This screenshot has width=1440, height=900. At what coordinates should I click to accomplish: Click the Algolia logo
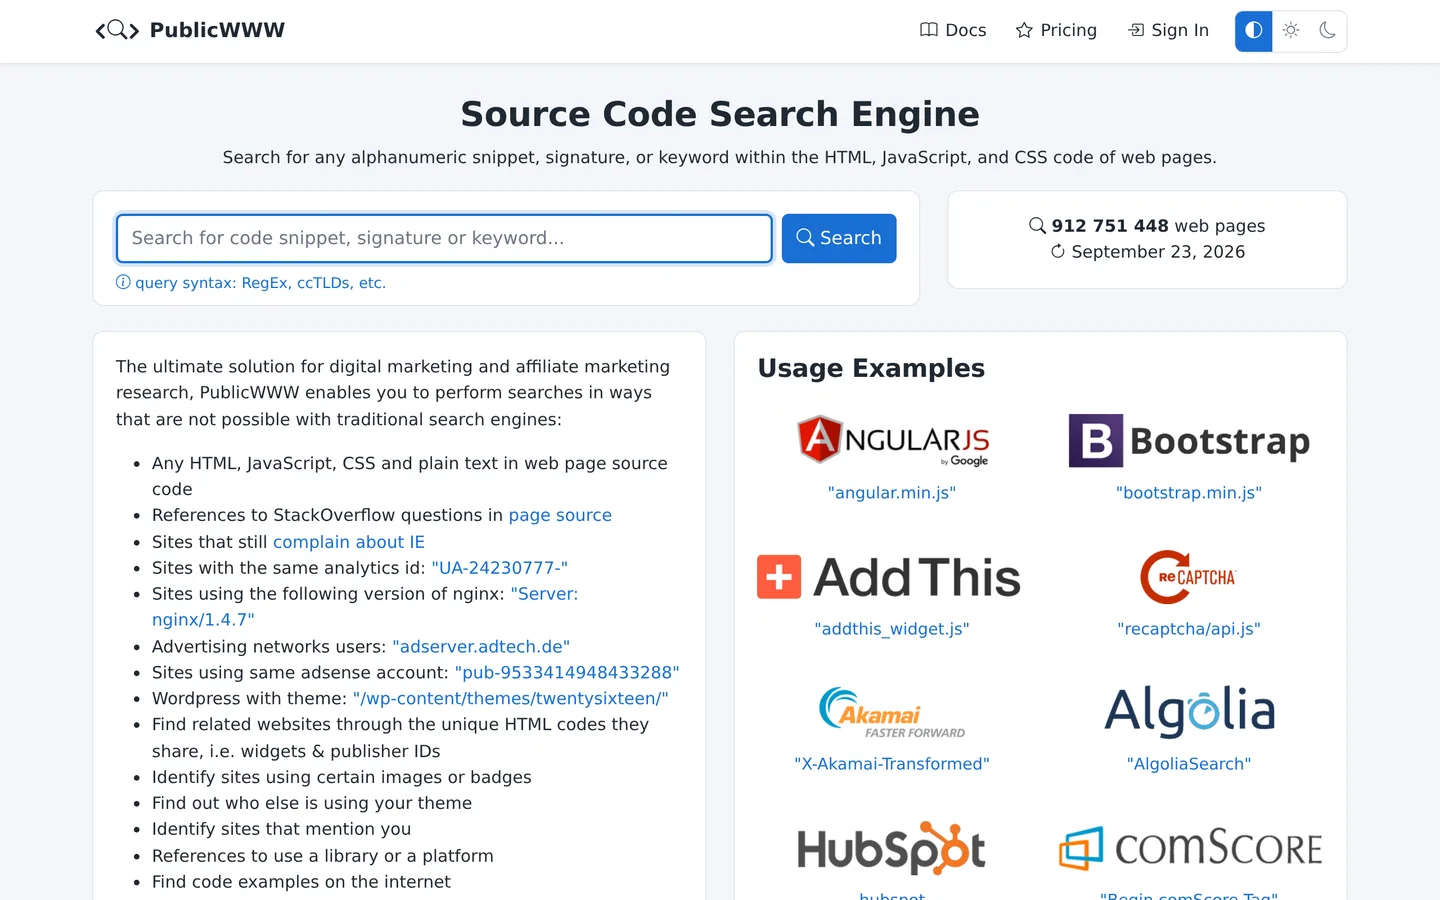coord(1189,711)
